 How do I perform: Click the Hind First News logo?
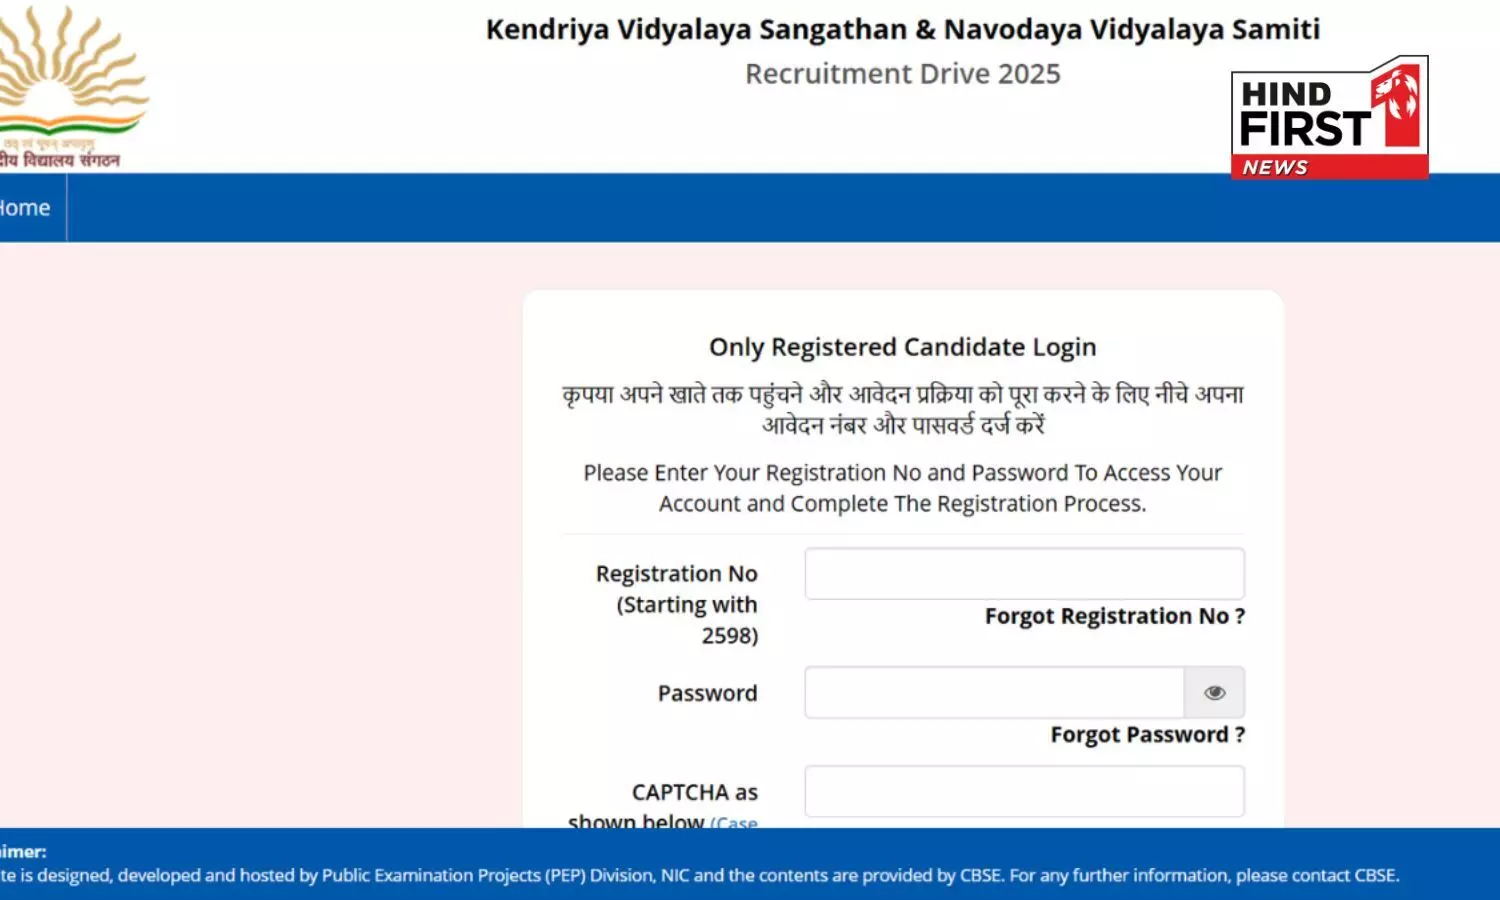1329,118
